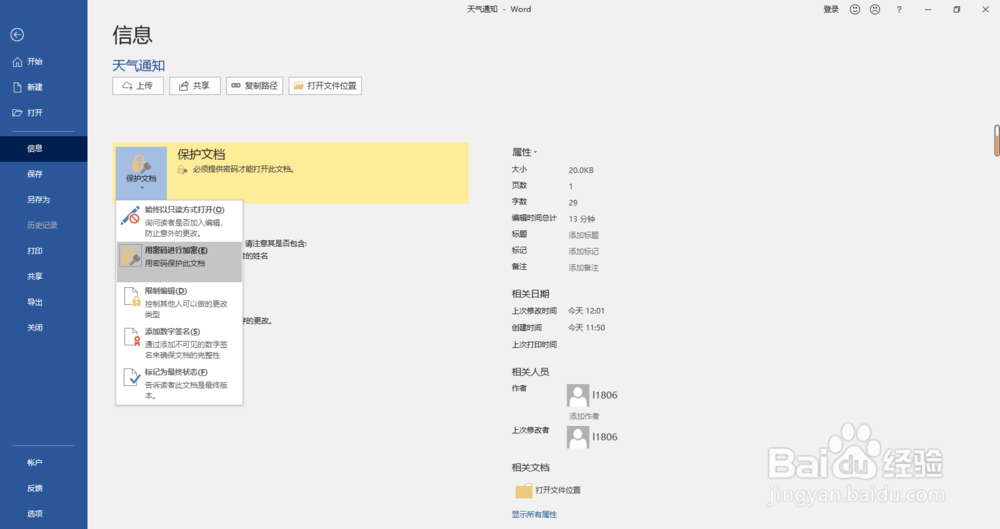
Task: Select the 信息 tab in sidebar
Action: pyautogui.click(x=43, y=149)
